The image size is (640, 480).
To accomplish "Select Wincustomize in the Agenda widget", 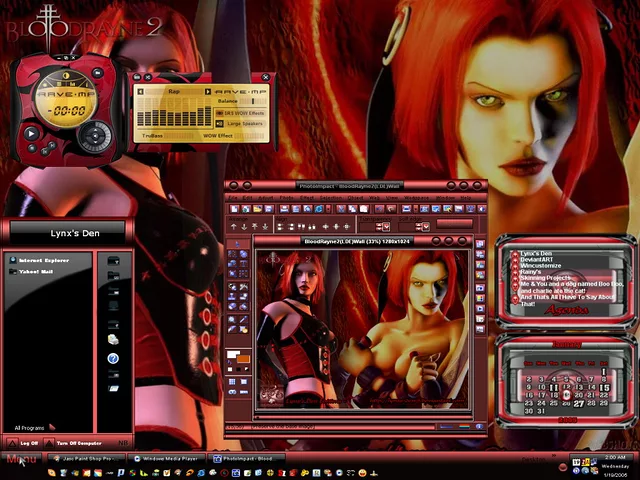I will [x=540, y=265].
